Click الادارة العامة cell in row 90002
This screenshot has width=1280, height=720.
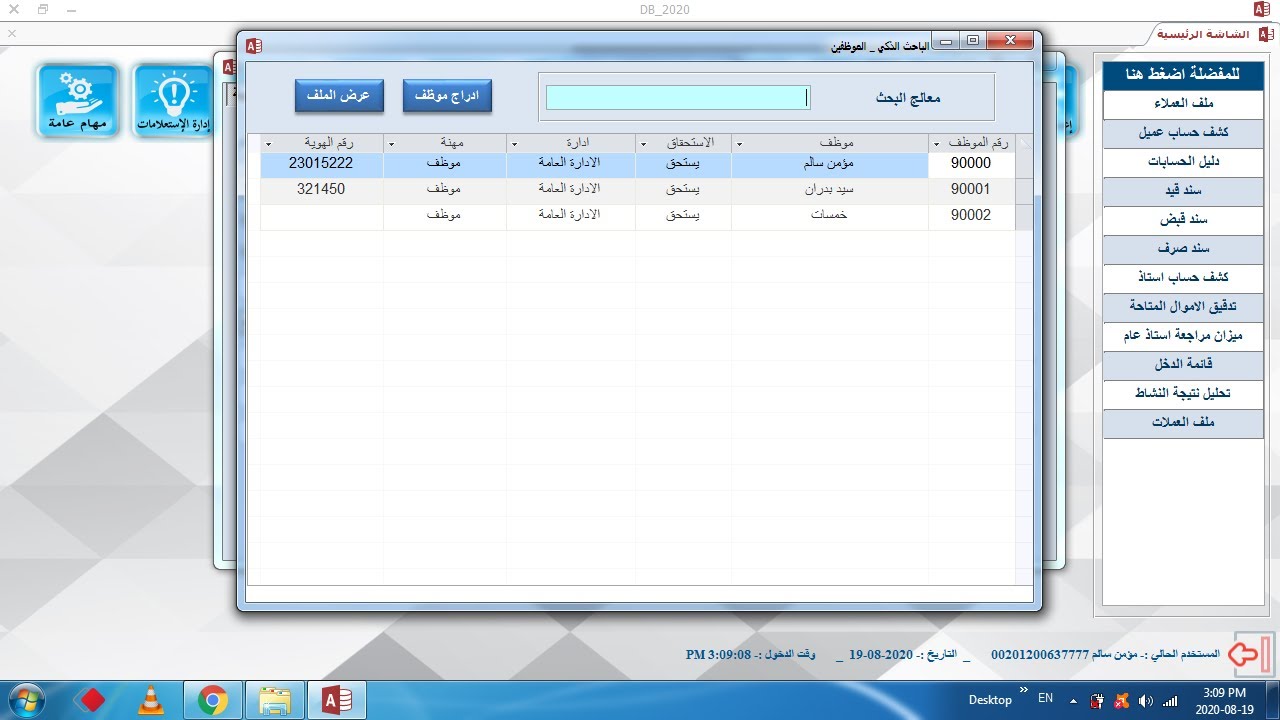click(x=570, y=216)
